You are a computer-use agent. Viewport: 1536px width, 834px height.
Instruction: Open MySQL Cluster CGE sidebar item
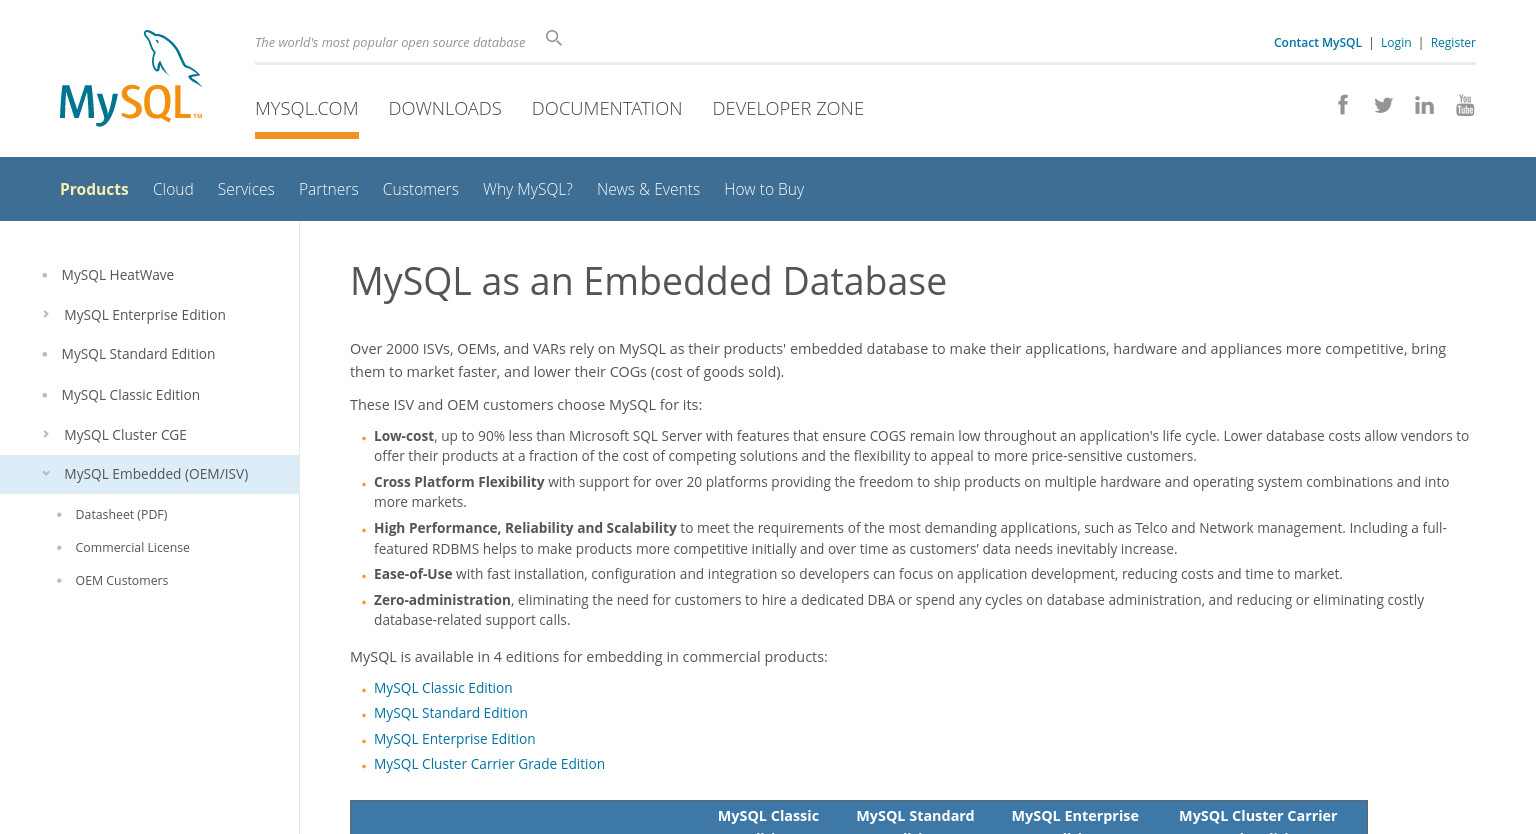pos(125,435)
